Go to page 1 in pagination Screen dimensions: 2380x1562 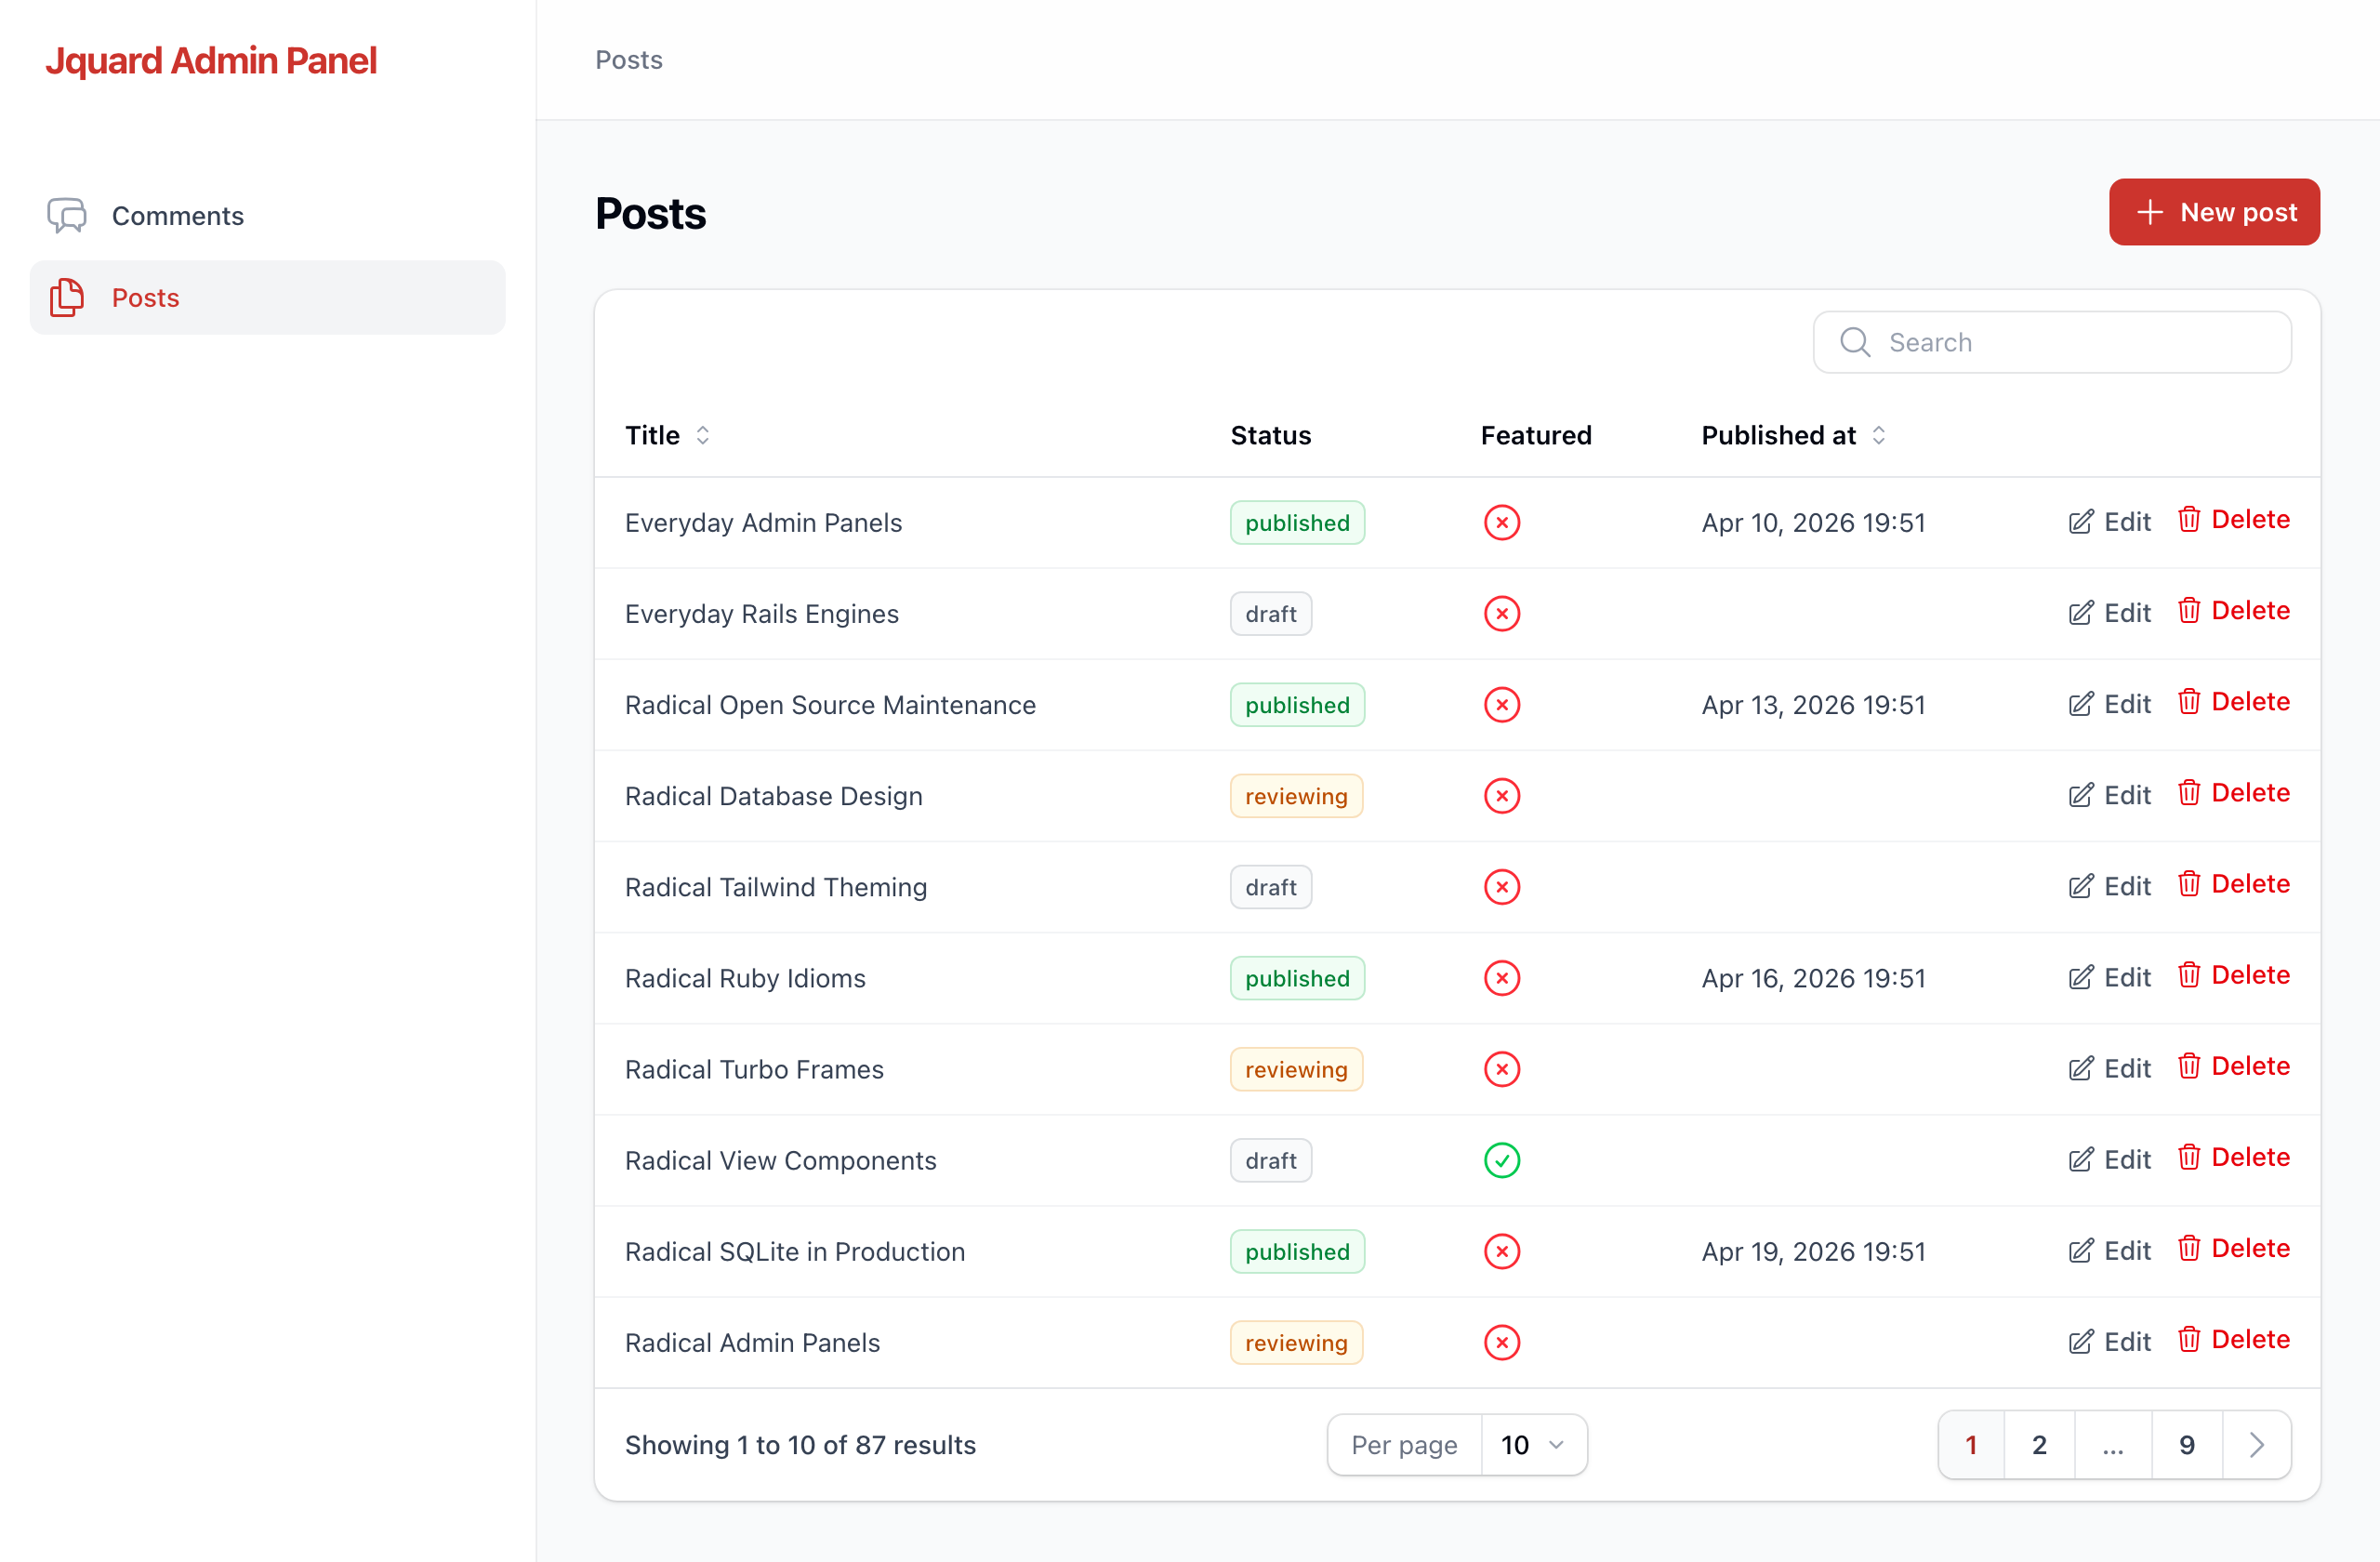tap(1971, 1444)
